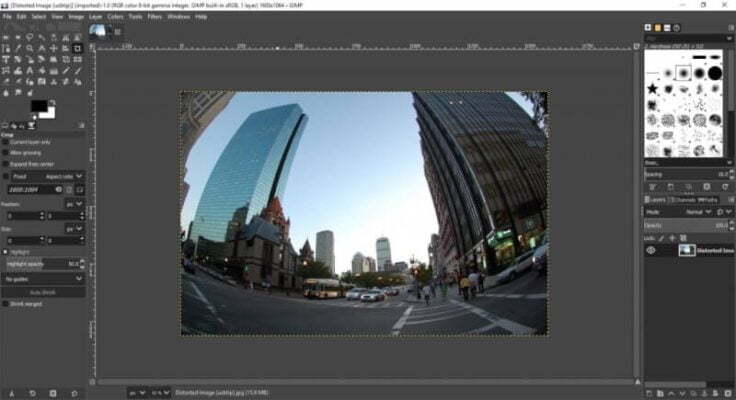
Task: Open the File menu
Action: coord(7,17)
